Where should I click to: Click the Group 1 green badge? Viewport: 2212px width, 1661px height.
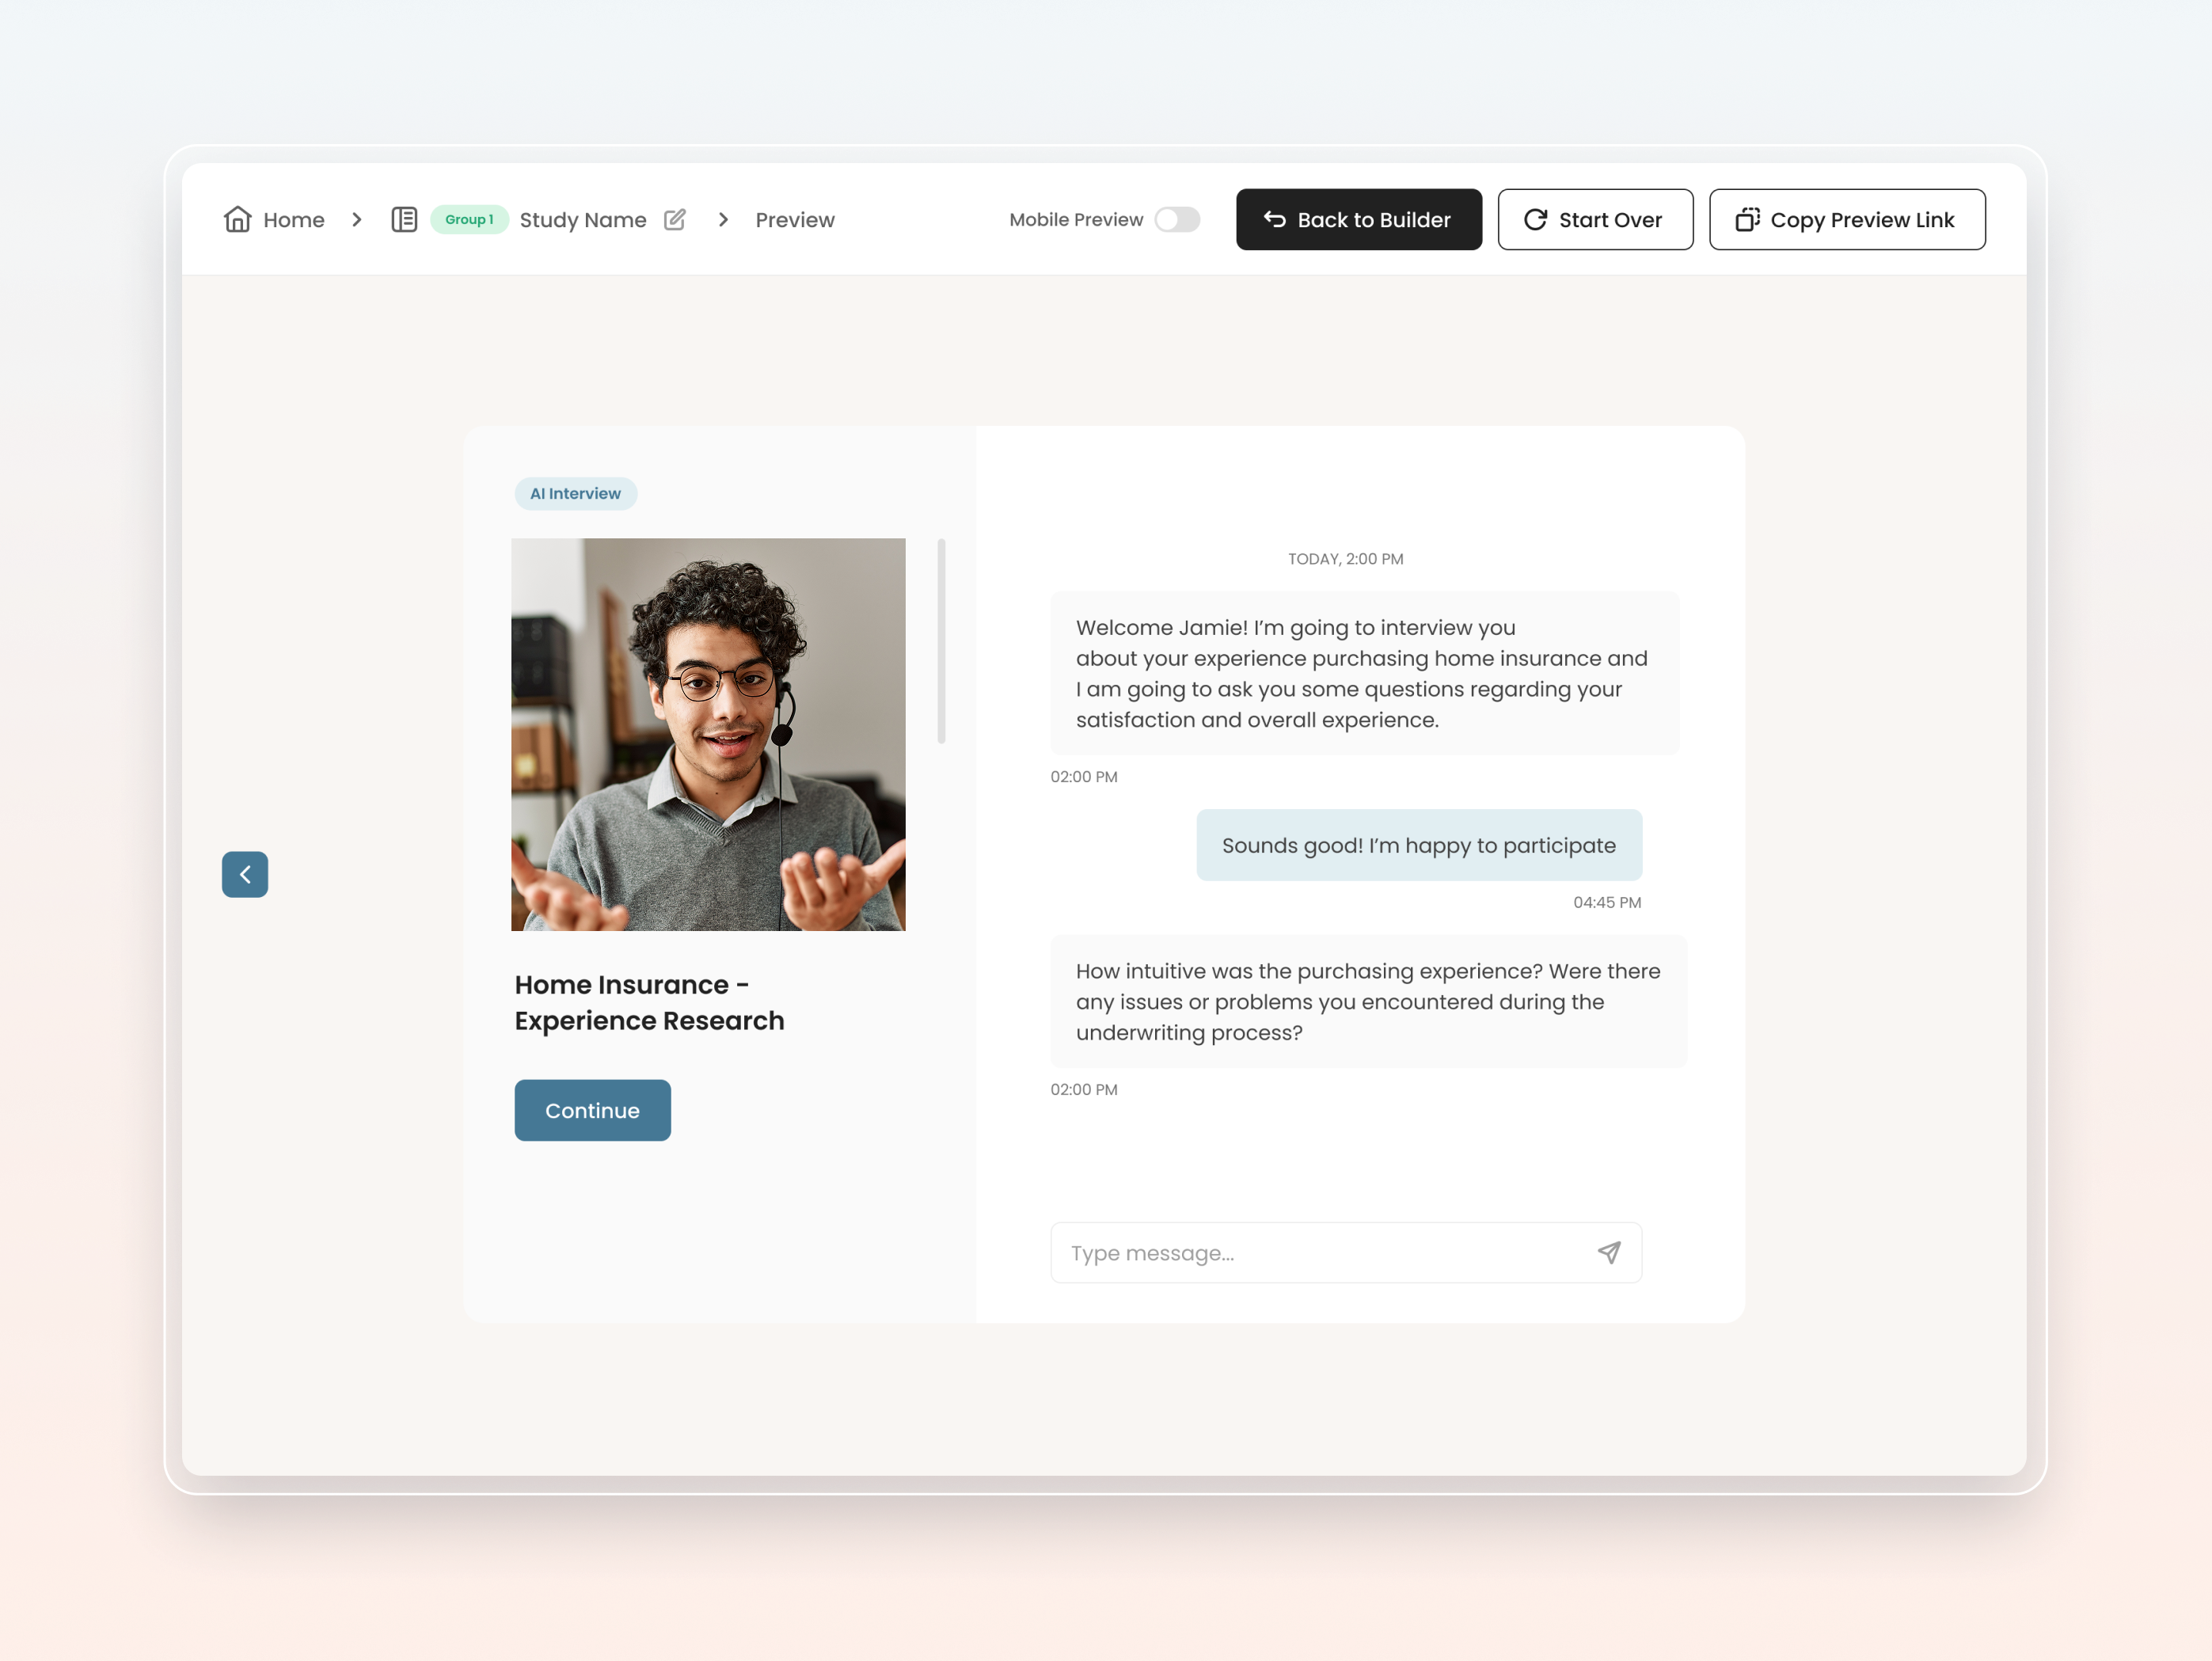pyautogui.click(x=469, y=219)
